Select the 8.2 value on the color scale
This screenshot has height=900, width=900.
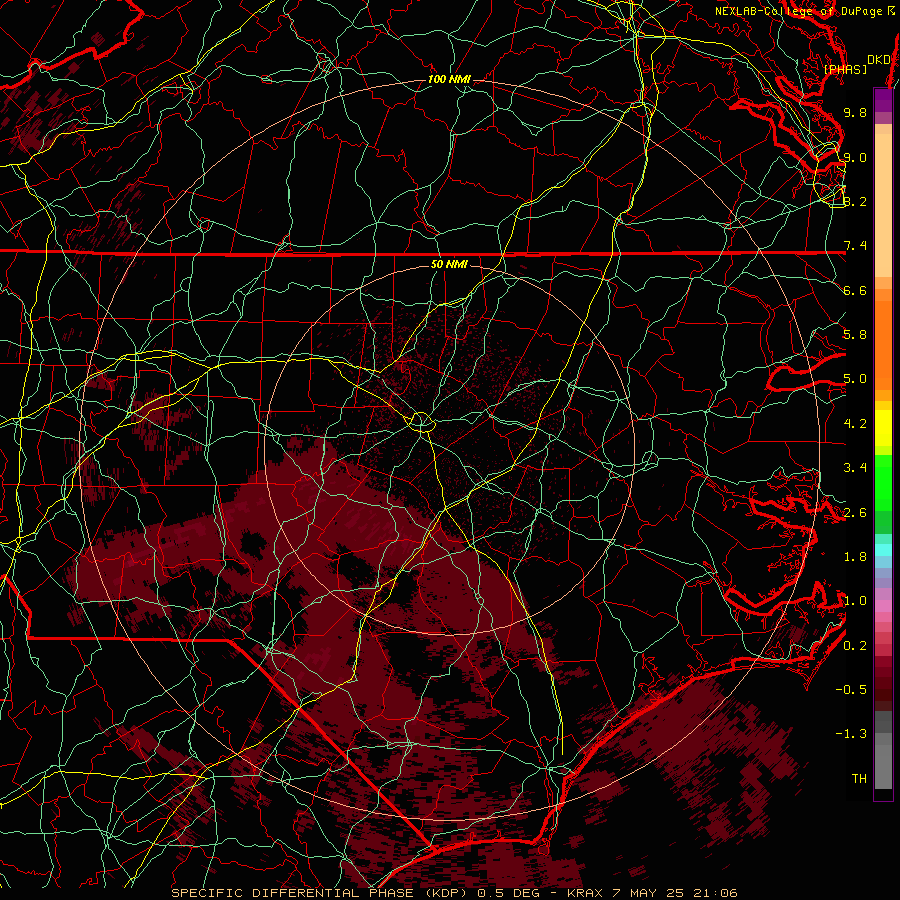pyautogui.click(x=855, y=201)
